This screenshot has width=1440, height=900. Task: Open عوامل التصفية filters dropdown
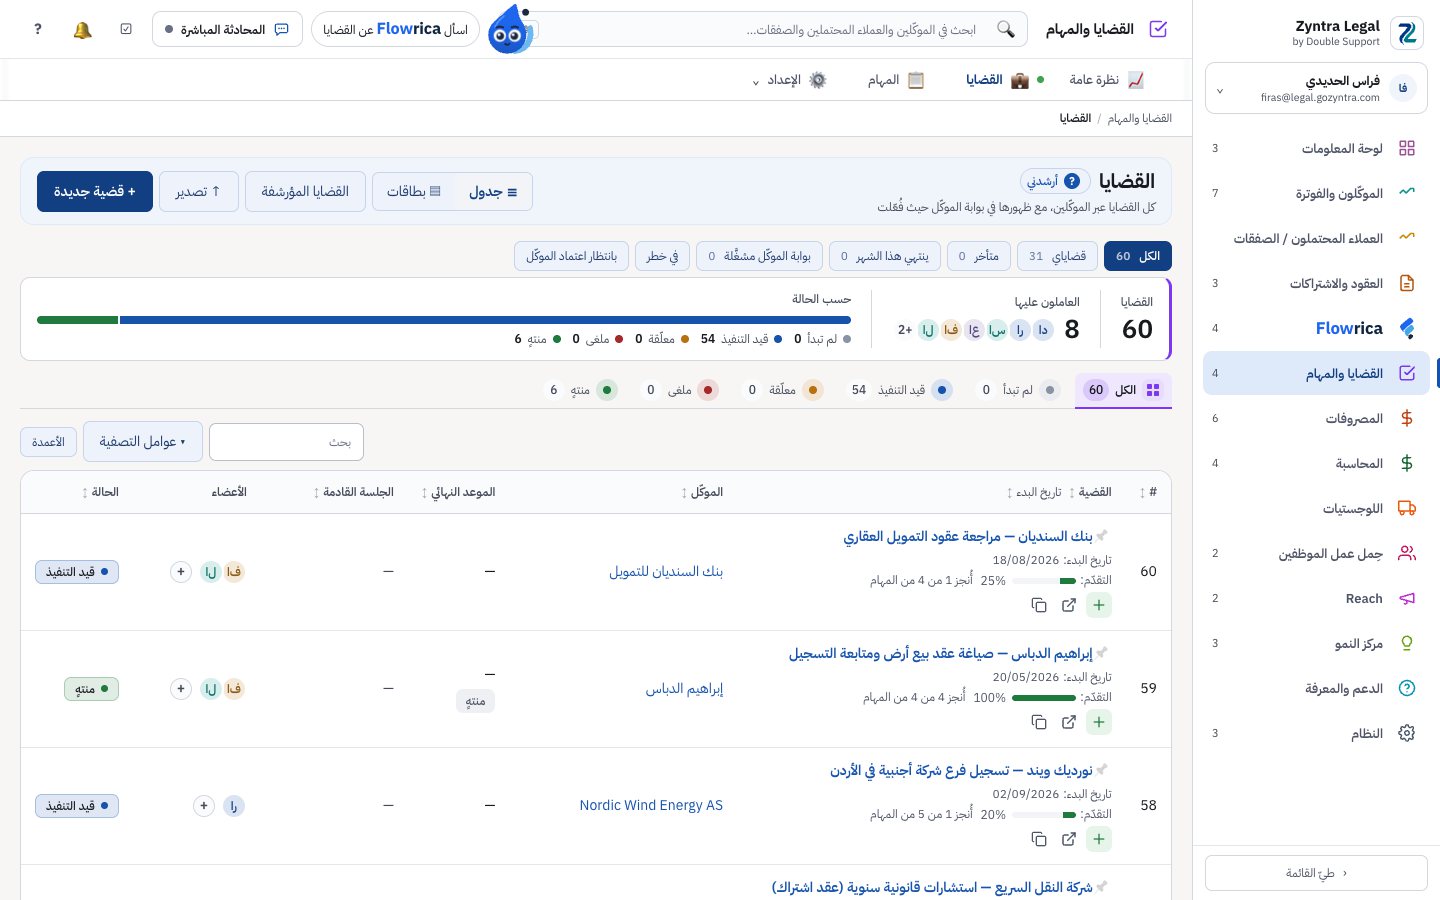(x=143, y=442)
